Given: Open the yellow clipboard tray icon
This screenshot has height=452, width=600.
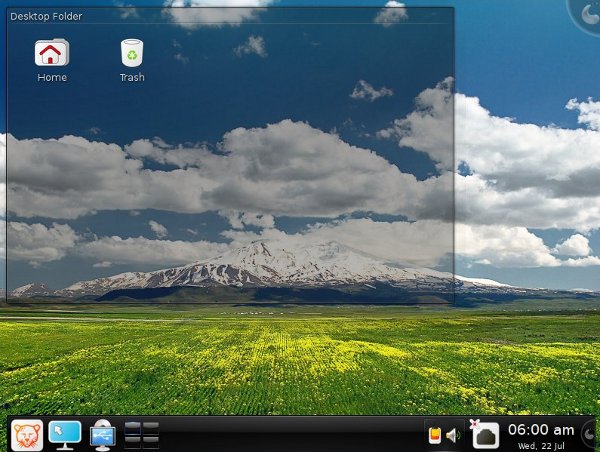Looking at the screenshot, I should [x=435, y=436].
